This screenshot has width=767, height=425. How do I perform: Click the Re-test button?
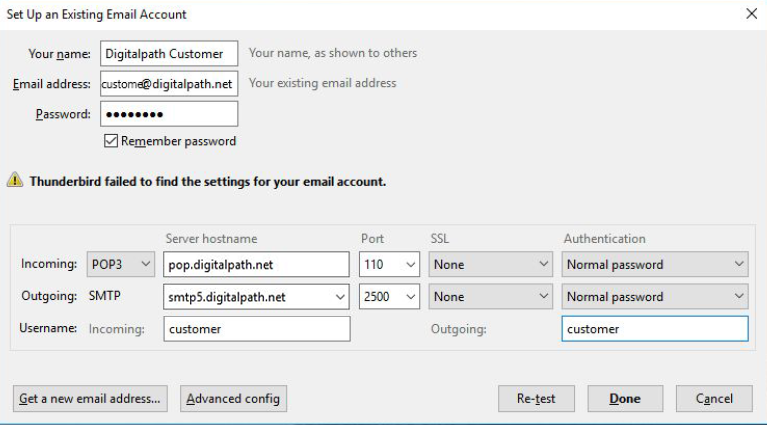(536, 399)
